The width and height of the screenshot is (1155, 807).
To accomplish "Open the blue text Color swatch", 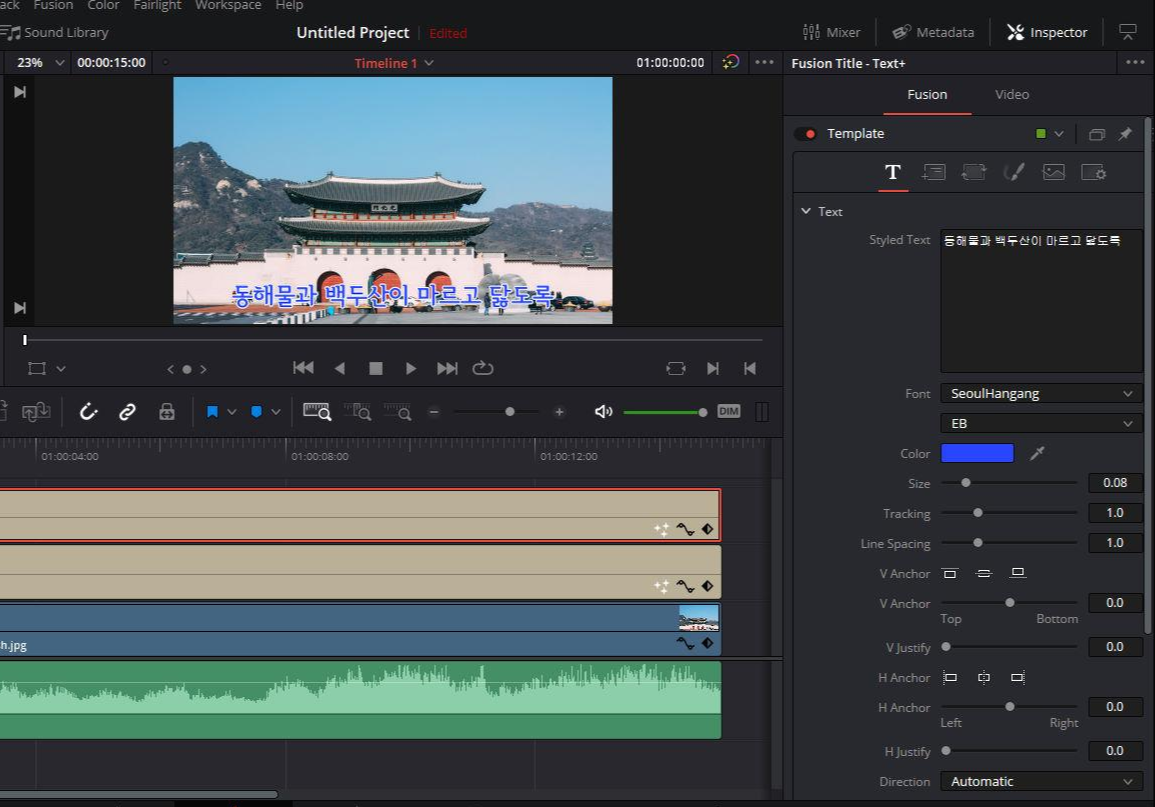I will 977,453.
